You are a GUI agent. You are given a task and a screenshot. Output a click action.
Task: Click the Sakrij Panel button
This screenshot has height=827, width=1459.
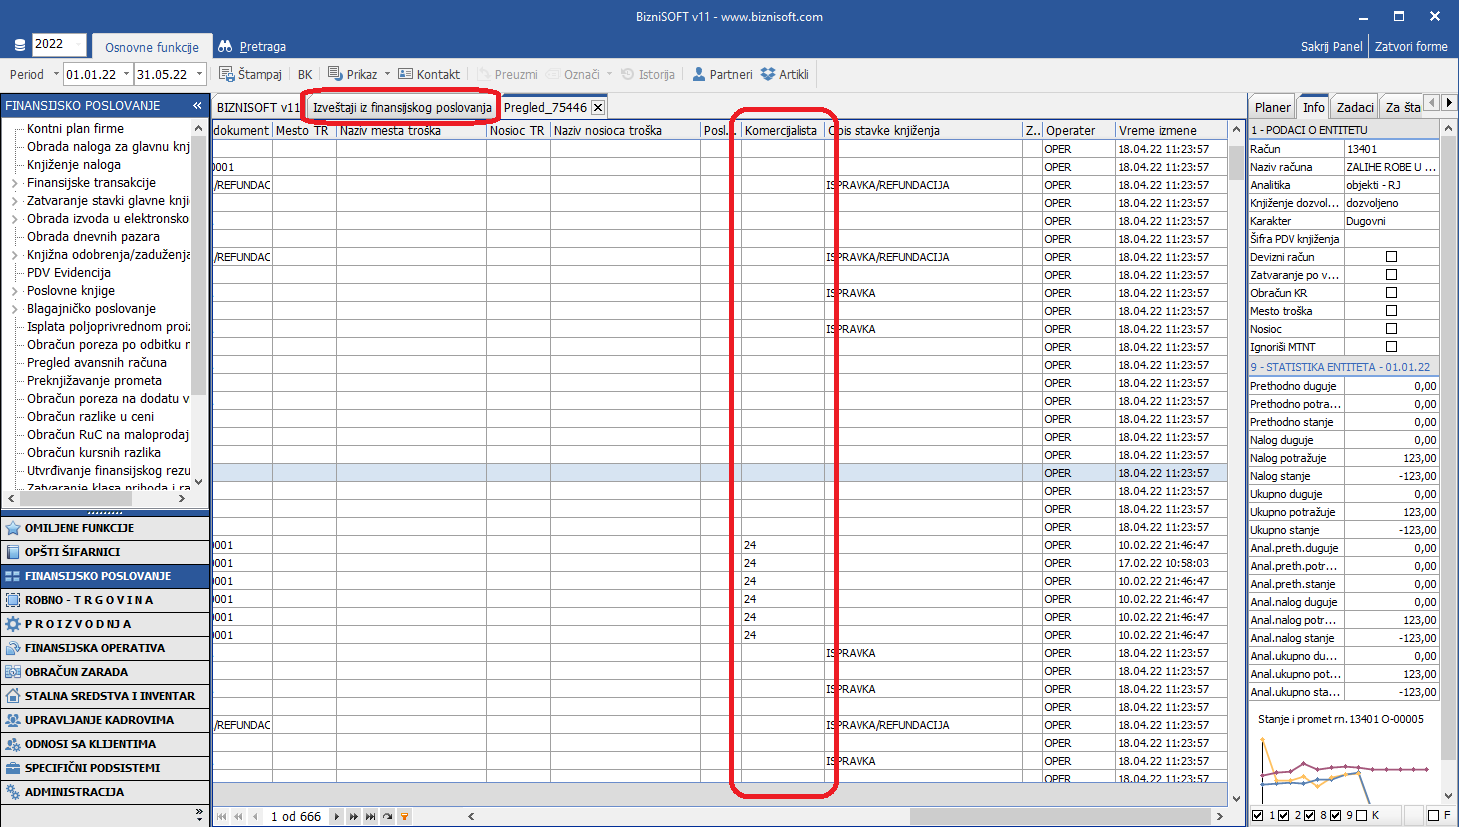click(1331, 46)
